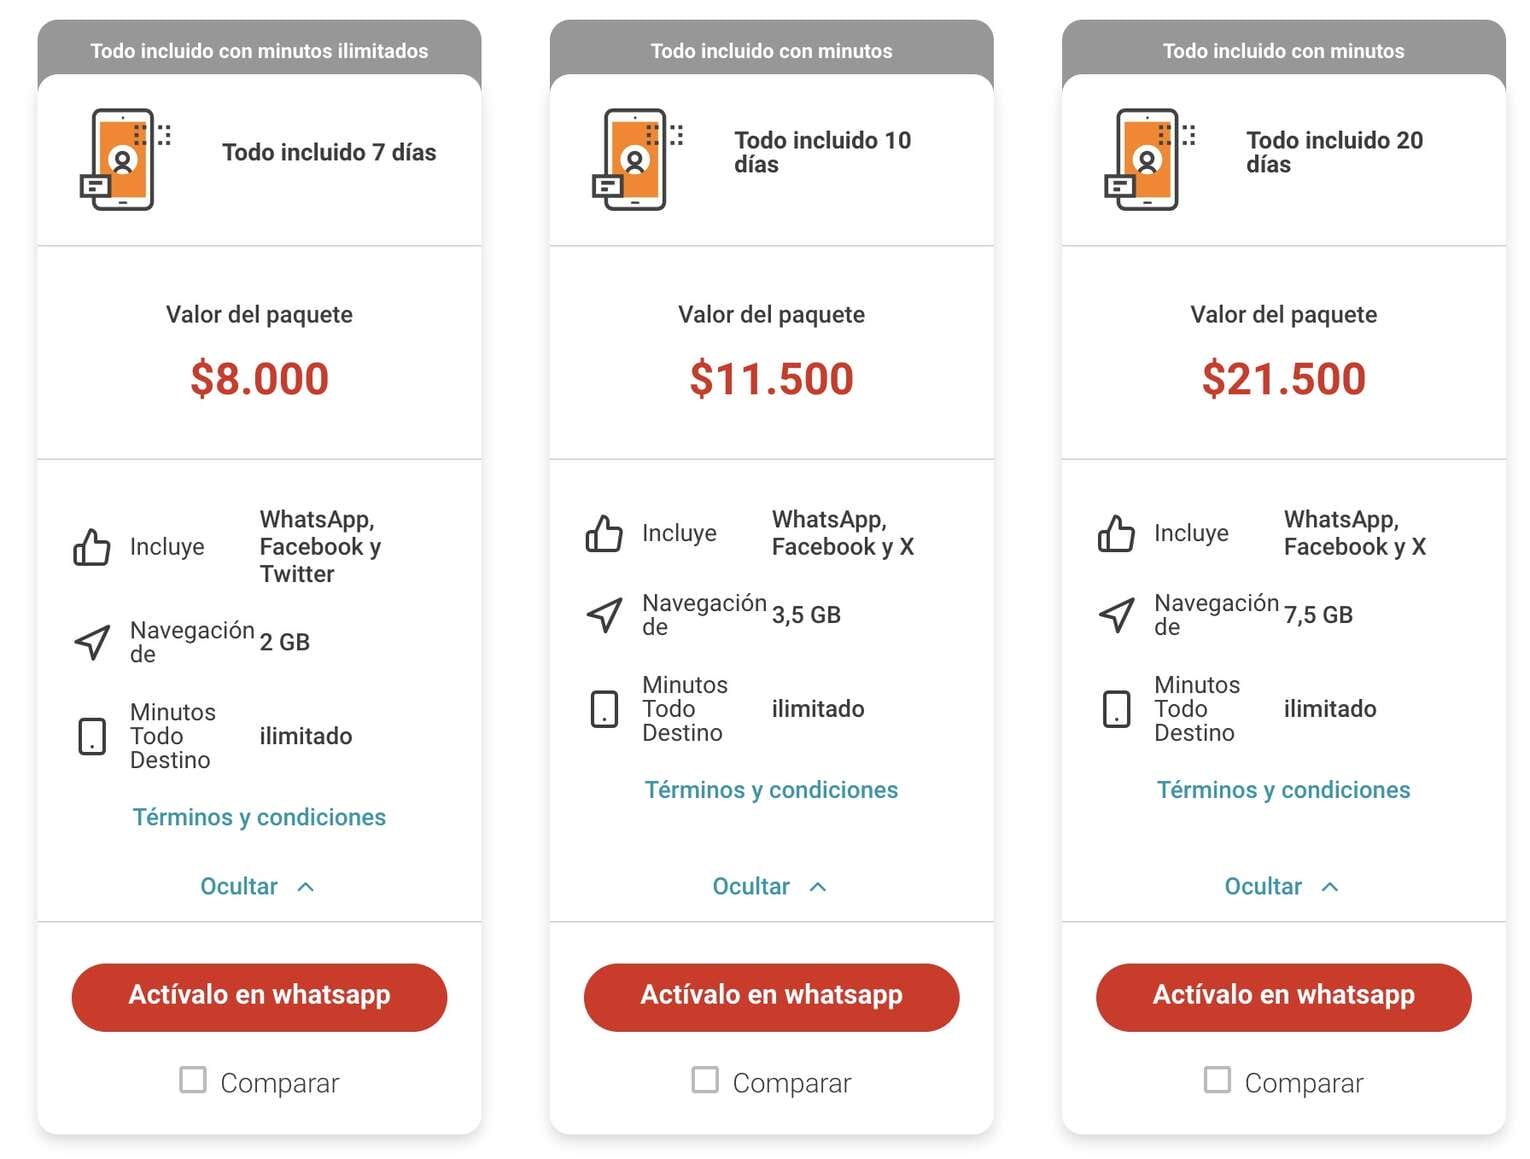Click the $11.500 package price
Viewport: 1530px width, 1159px height.
click(771, 379)
